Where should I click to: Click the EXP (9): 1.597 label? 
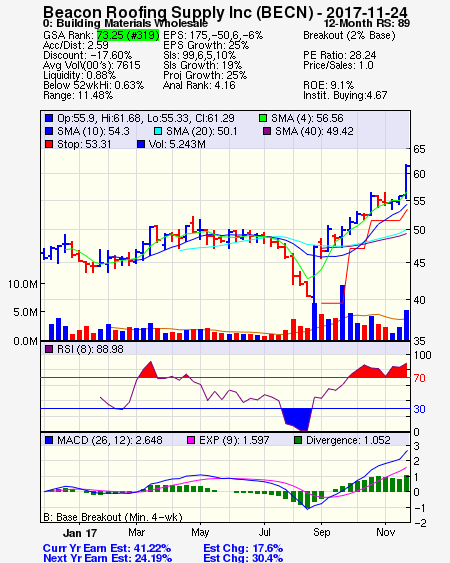[234, 440]
